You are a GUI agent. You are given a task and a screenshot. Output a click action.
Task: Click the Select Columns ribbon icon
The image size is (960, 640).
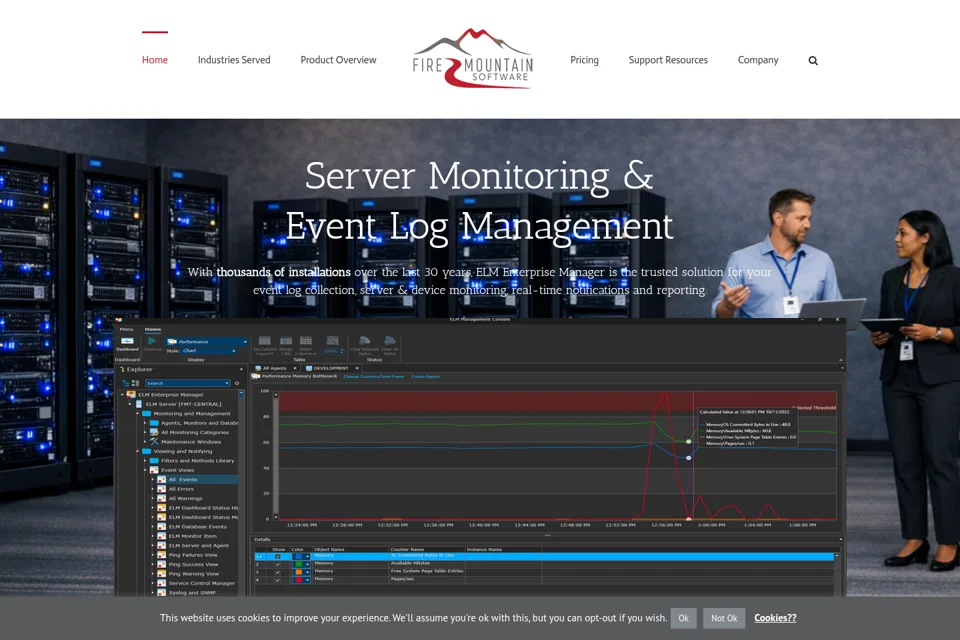point(306,341)
